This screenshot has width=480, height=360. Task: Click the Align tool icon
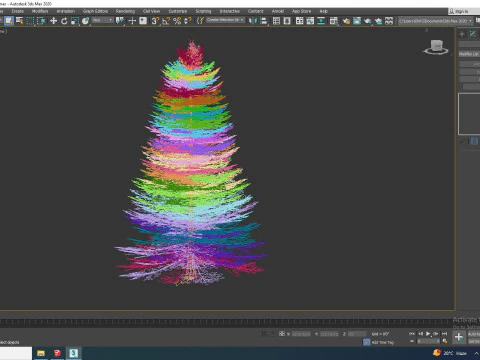pyautogui.click(x=264, y=21)
